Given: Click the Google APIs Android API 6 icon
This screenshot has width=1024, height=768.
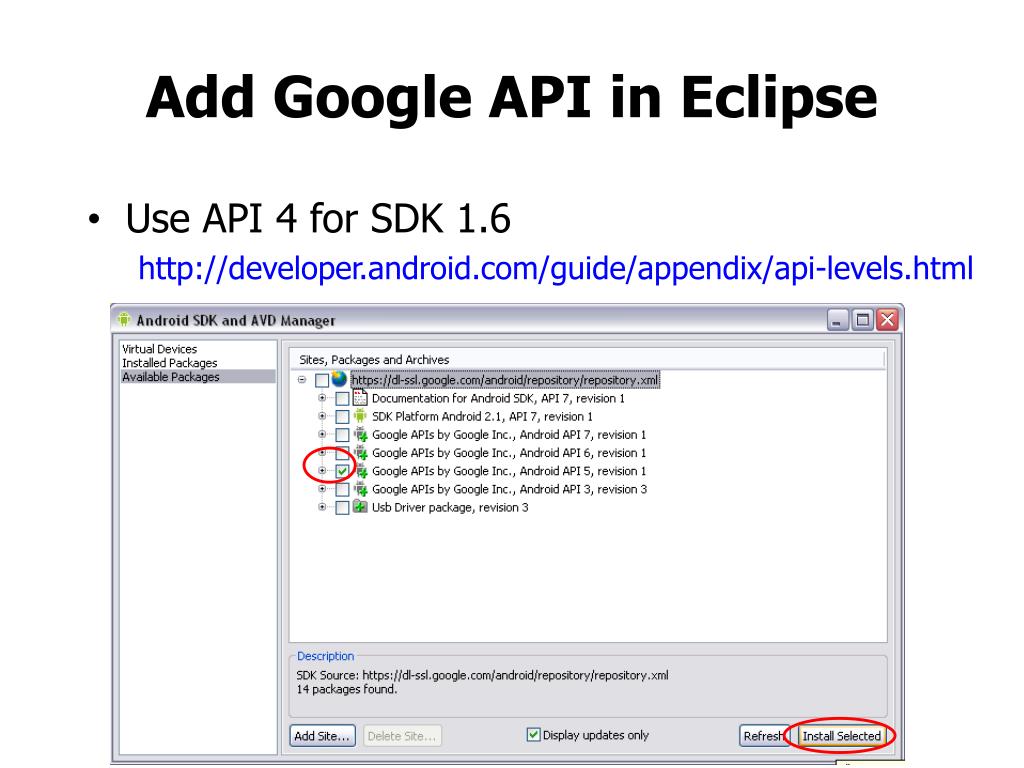Looking at the screenshot, I should [x=360, y=452].
